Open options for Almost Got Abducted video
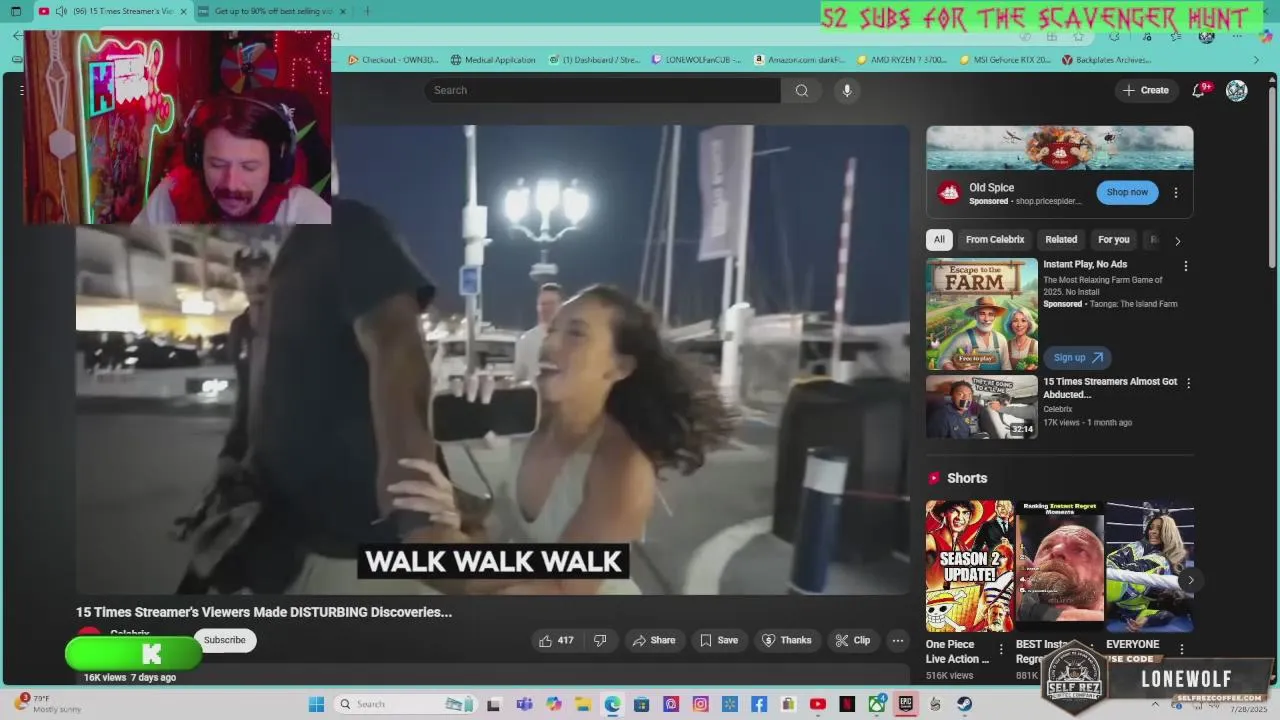Image resolution: width=1280 pixels, height=720 pixels. click(x=1188, y=383)
